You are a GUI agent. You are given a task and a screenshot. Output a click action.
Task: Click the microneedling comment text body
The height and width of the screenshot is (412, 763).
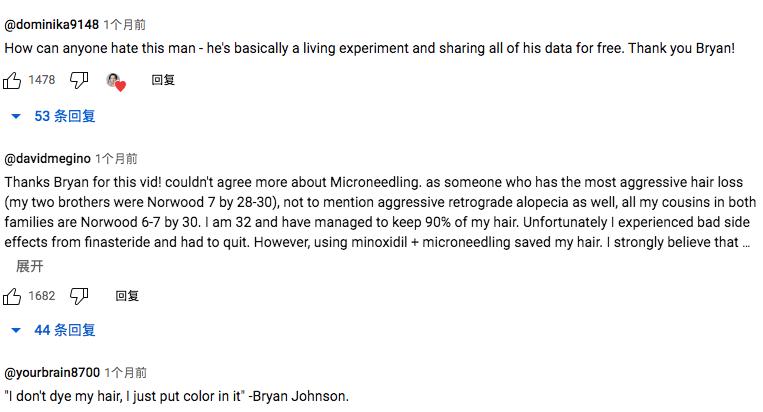[380, 213]
